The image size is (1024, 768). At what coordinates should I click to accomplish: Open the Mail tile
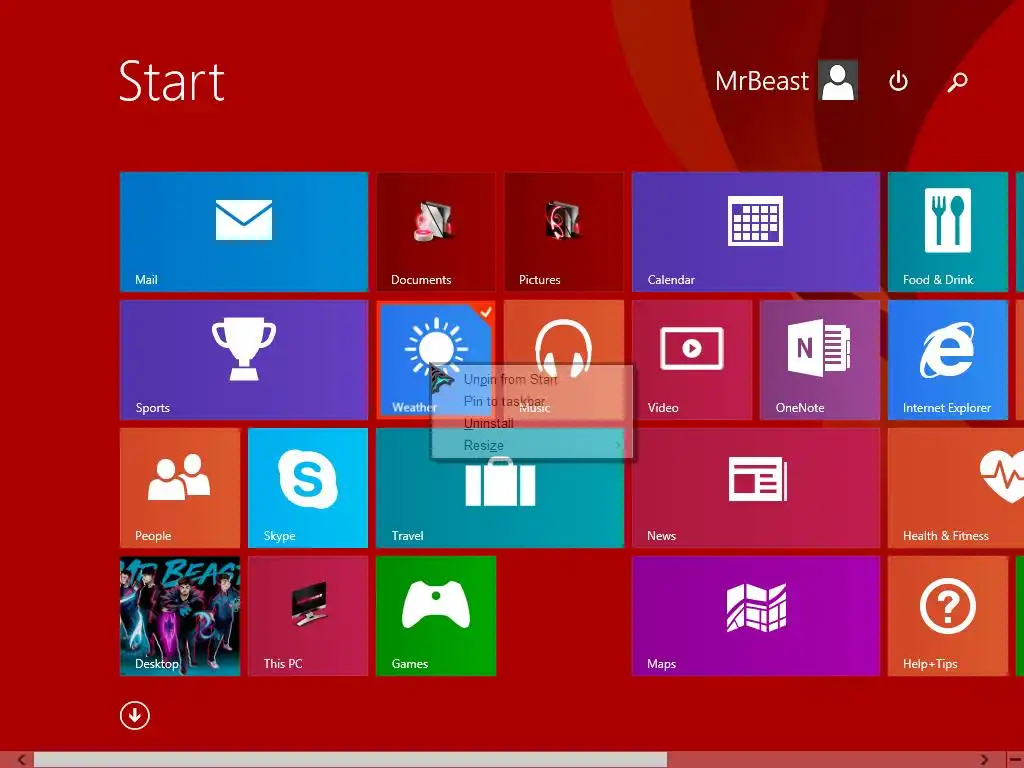click(244, 231)
